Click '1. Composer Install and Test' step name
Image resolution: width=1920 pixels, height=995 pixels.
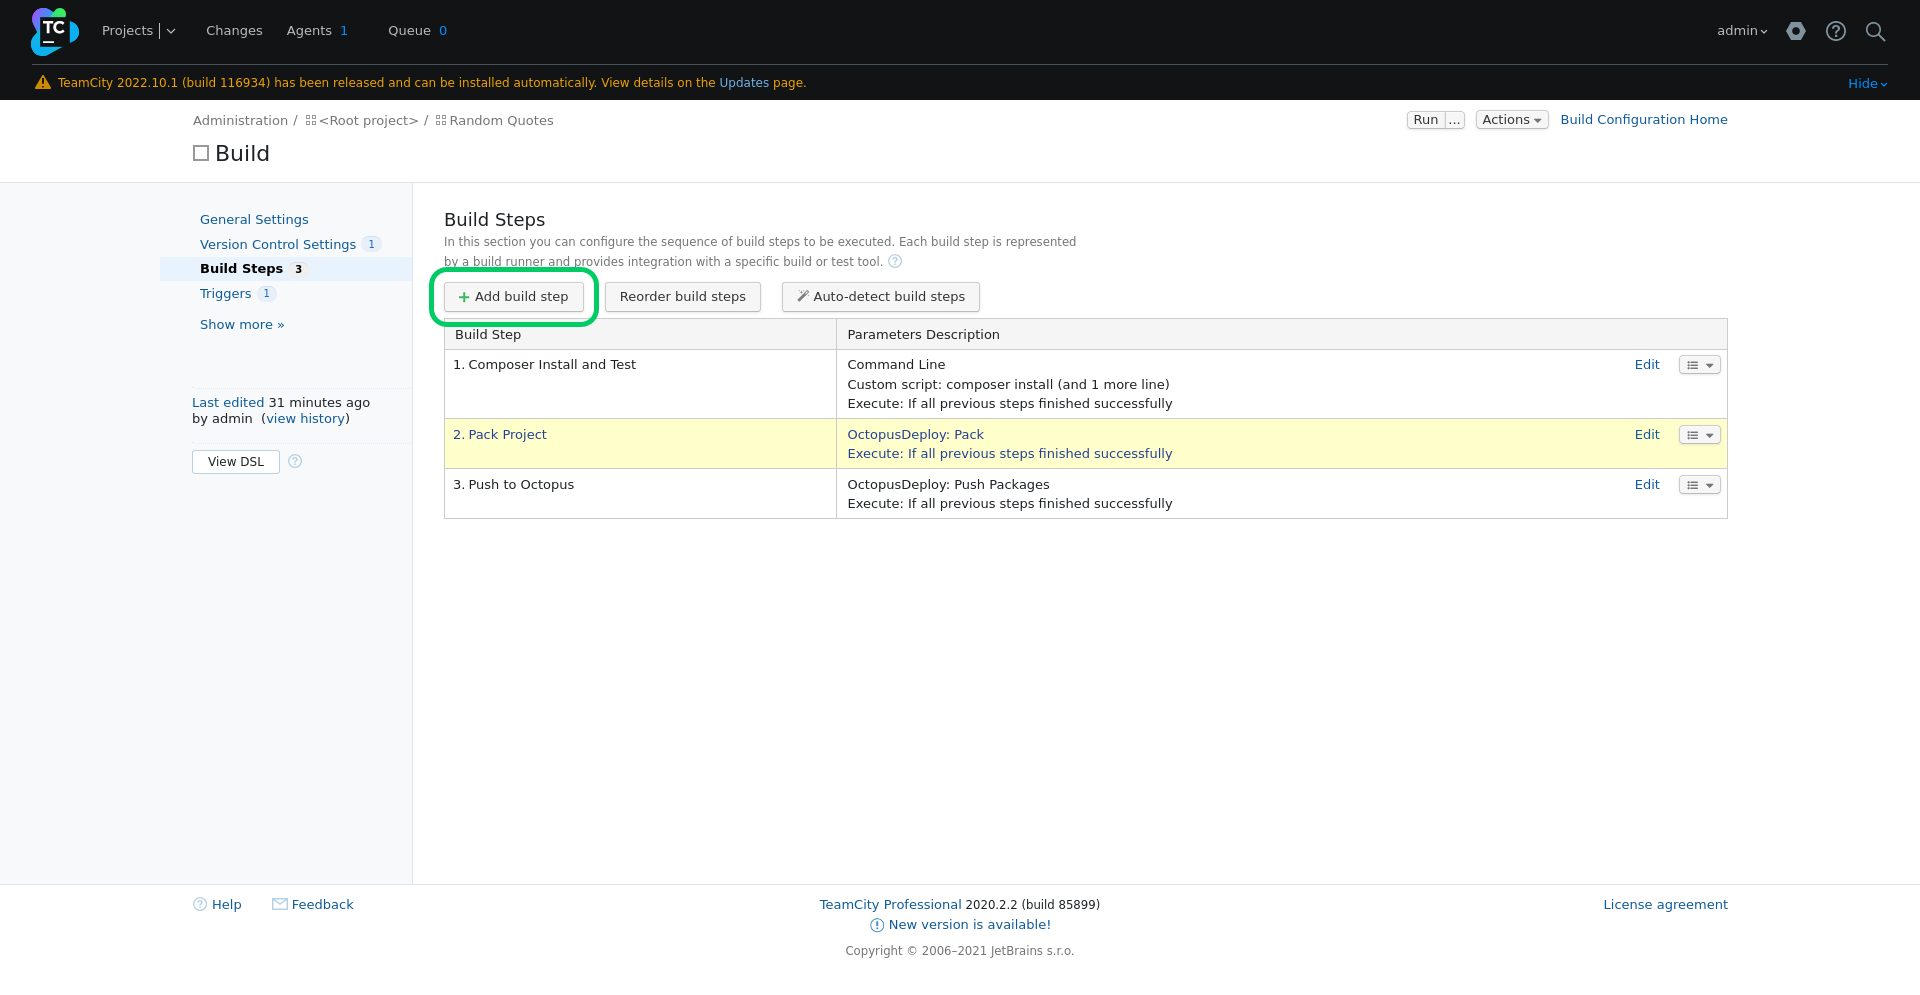544,365
